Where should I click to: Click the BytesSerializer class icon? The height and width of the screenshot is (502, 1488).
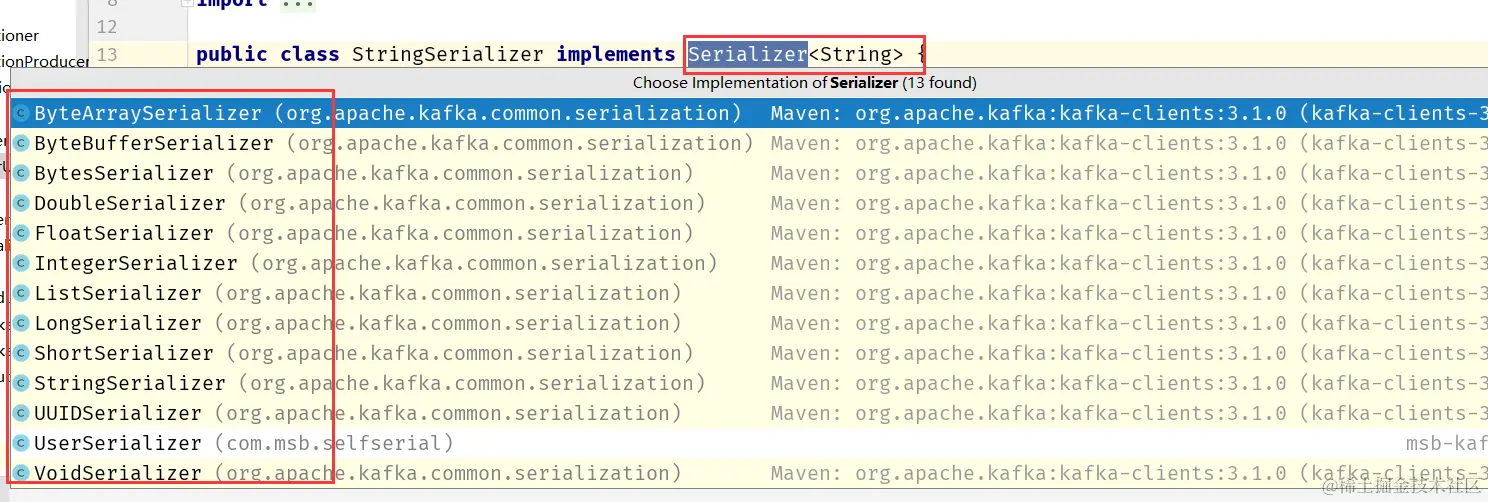click(x=21, y=173)
